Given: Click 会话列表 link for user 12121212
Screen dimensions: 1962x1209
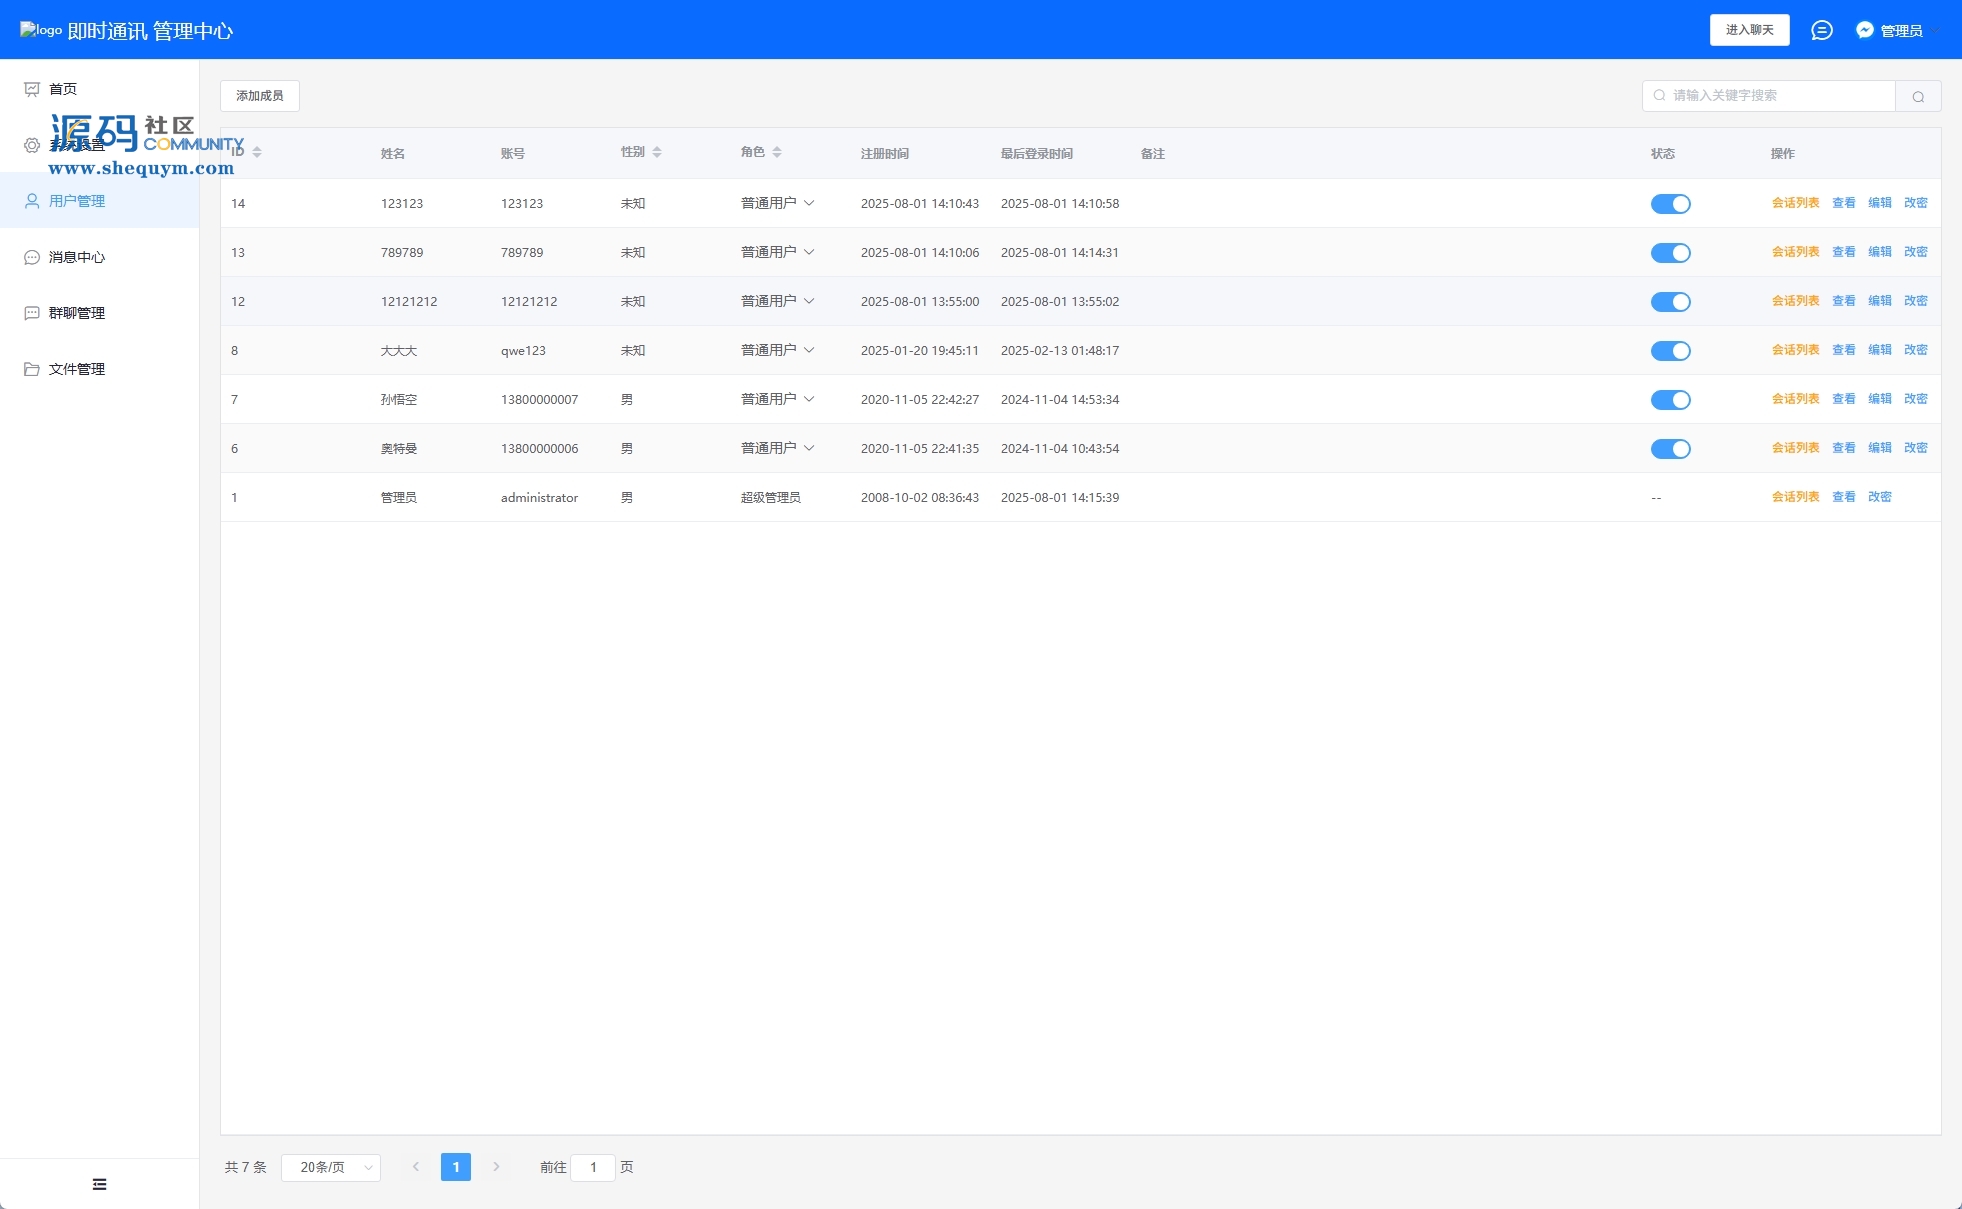Looking at the screenshot, I should (1795, 301).
